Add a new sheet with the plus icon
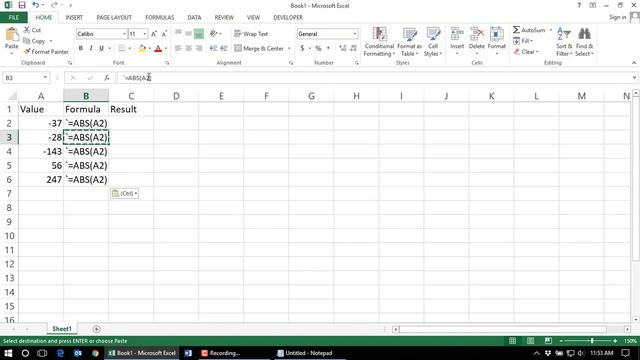Screen dimensions: 640x360 tap(96, 329)
